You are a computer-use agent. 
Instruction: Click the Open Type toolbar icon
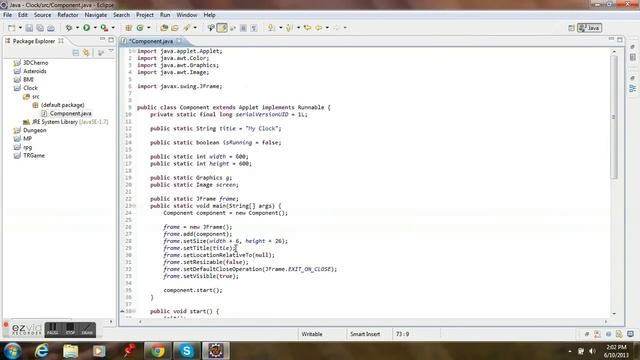pos(164,28)
